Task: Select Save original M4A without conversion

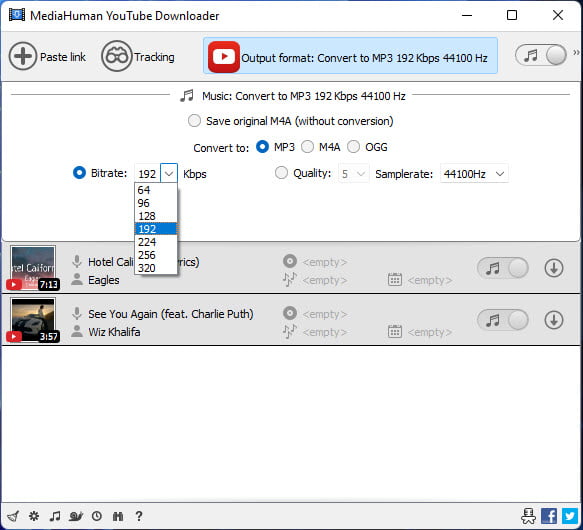Action: click(x=194, y=121)
